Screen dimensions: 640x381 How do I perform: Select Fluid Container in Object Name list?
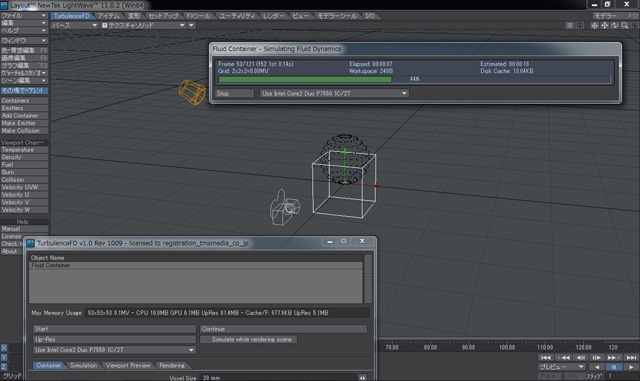196,265
